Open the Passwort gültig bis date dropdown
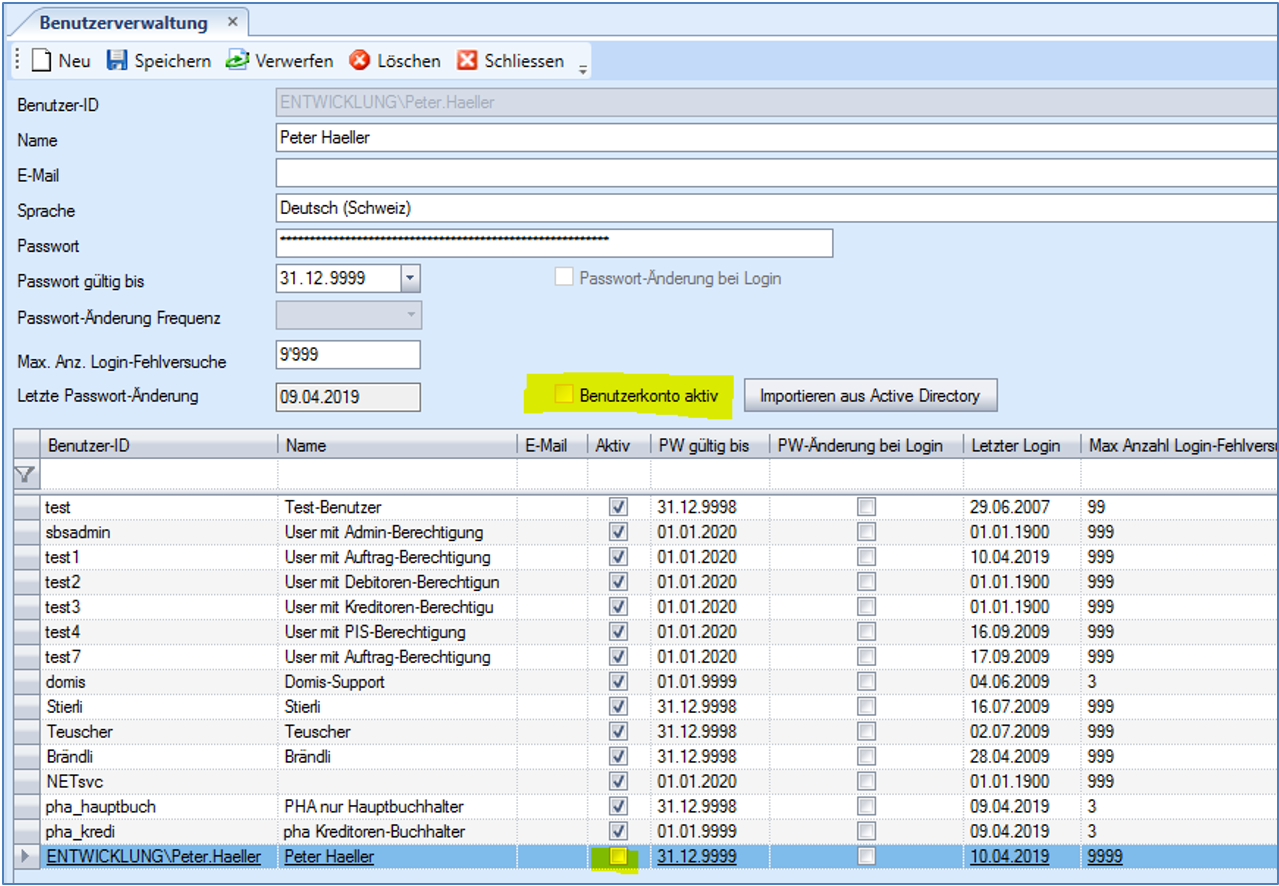This screenshot has width=1279, height=886. (x=411, y=279)
